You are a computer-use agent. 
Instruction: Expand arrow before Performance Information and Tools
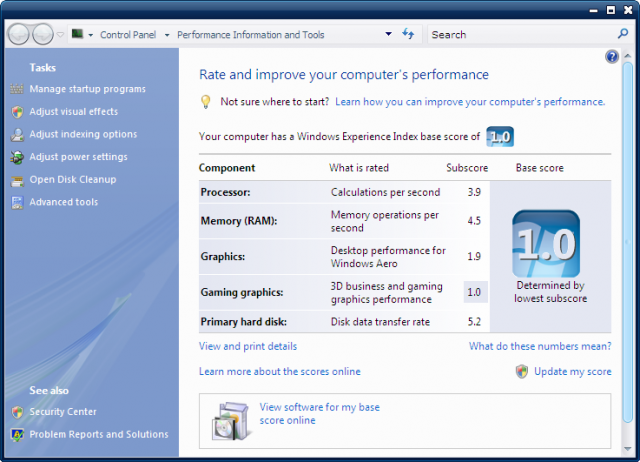pos(167,35)
